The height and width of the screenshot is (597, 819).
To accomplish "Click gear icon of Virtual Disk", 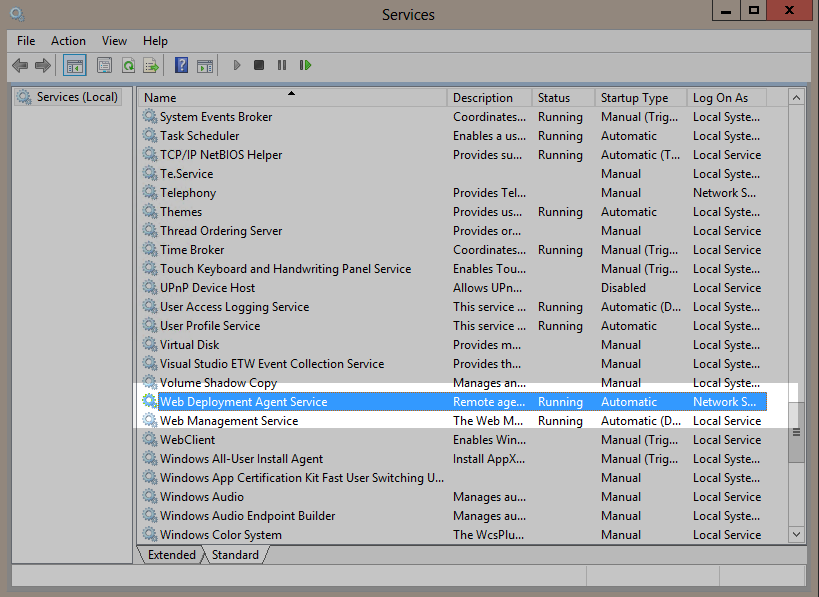I will coord(150,344).
